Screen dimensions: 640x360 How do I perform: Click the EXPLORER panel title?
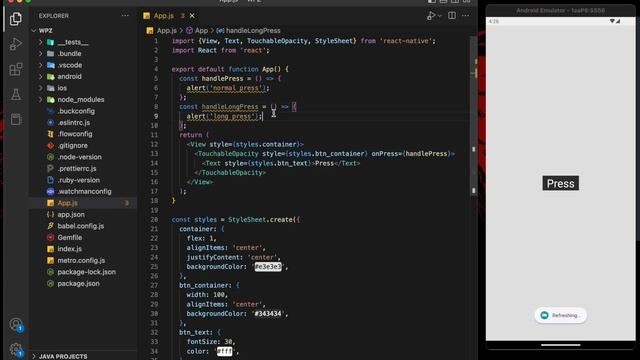click(x=54, y=16)
